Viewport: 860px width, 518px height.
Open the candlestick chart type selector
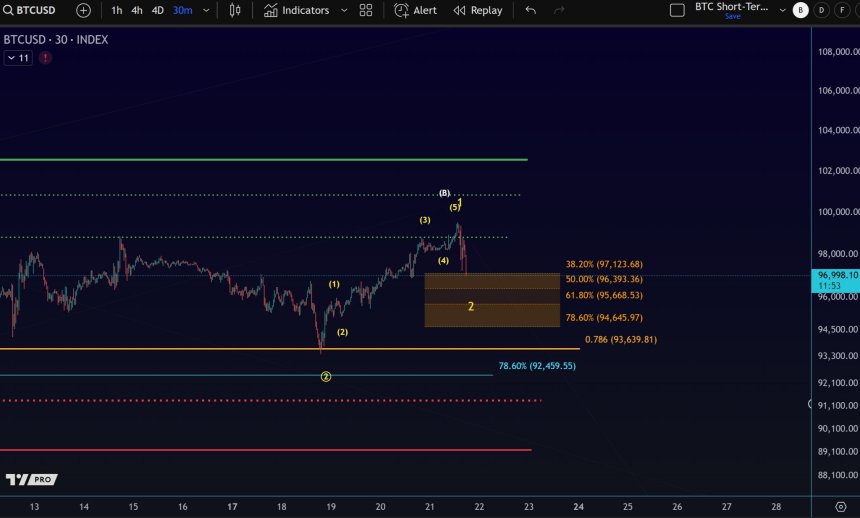point(235,10)
